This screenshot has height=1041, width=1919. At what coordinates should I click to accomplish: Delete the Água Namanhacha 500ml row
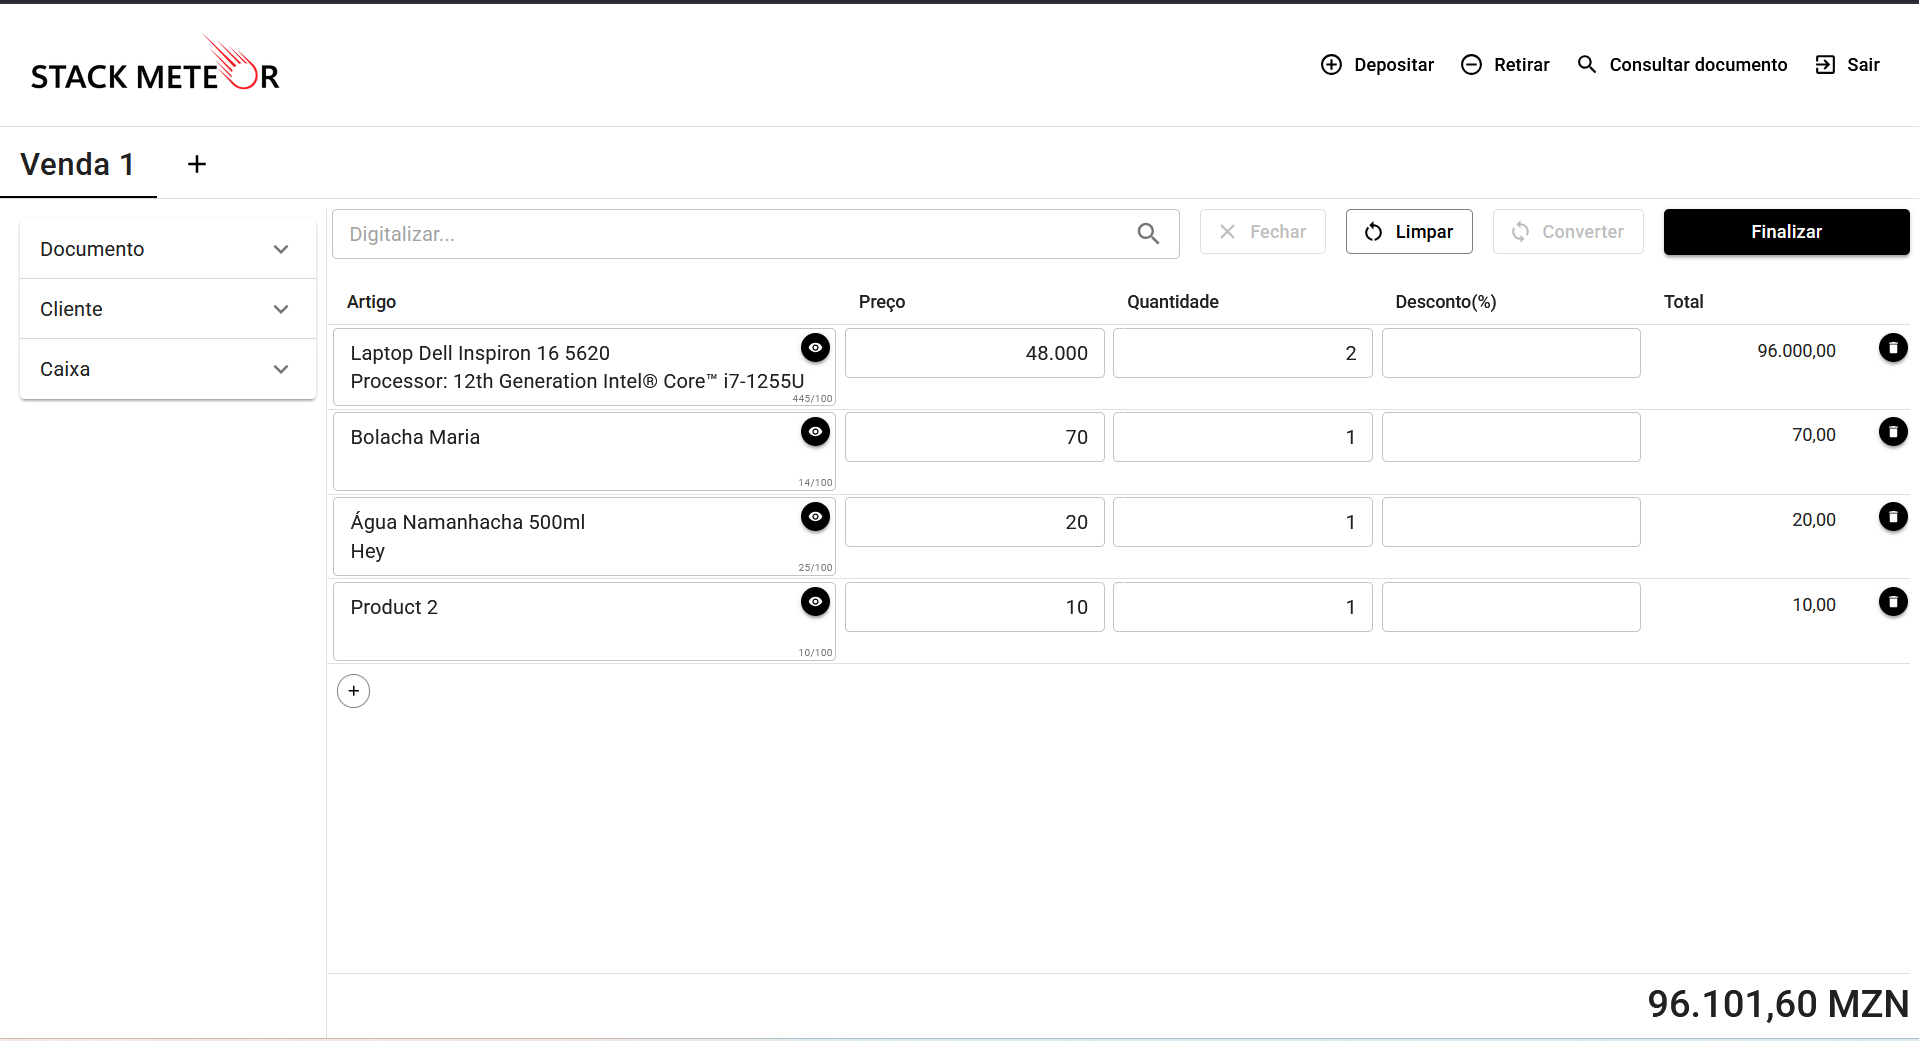coord(1893,517)
